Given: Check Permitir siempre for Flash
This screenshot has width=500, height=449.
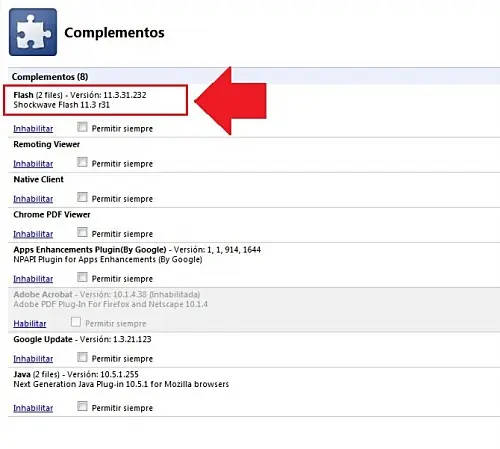Looking at the screenshot, I should (82, 127).
